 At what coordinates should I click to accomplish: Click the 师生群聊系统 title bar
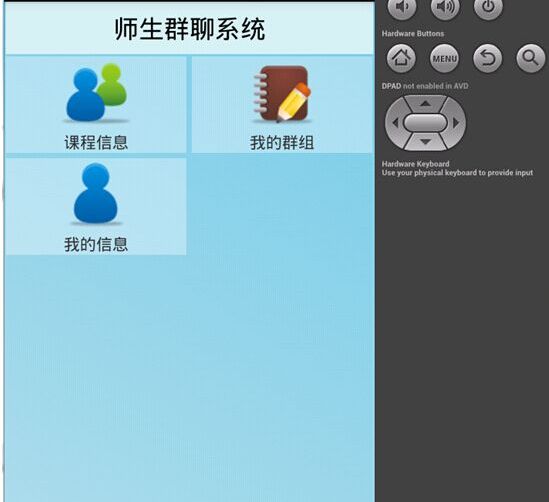click(x=190, y=29)
